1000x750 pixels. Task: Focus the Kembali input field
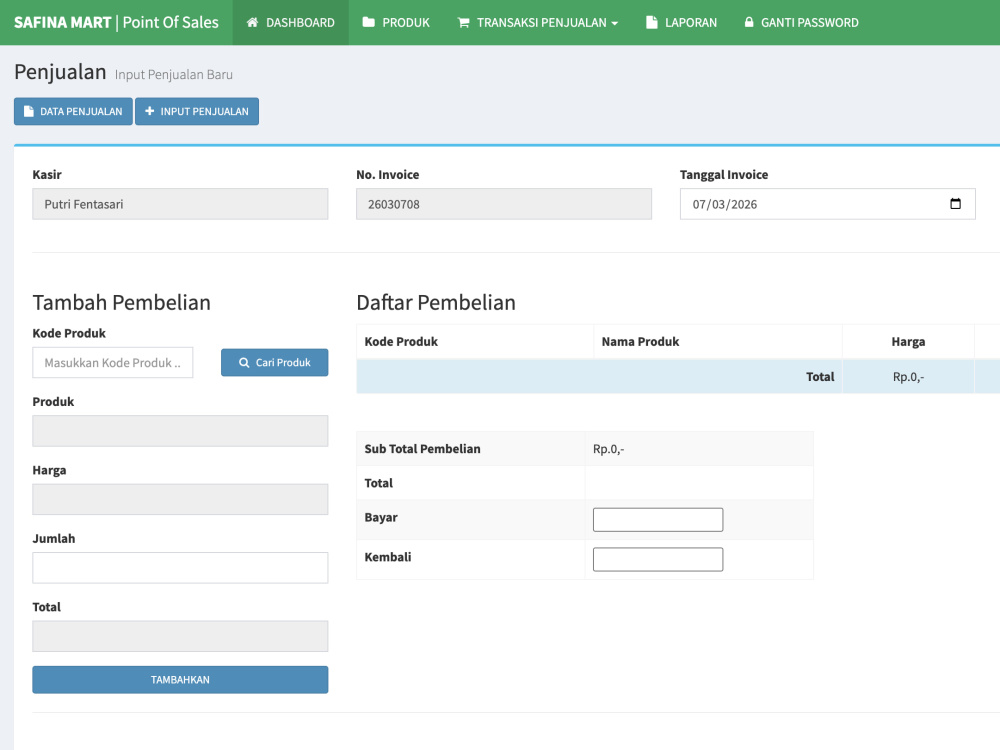point(658,559)
